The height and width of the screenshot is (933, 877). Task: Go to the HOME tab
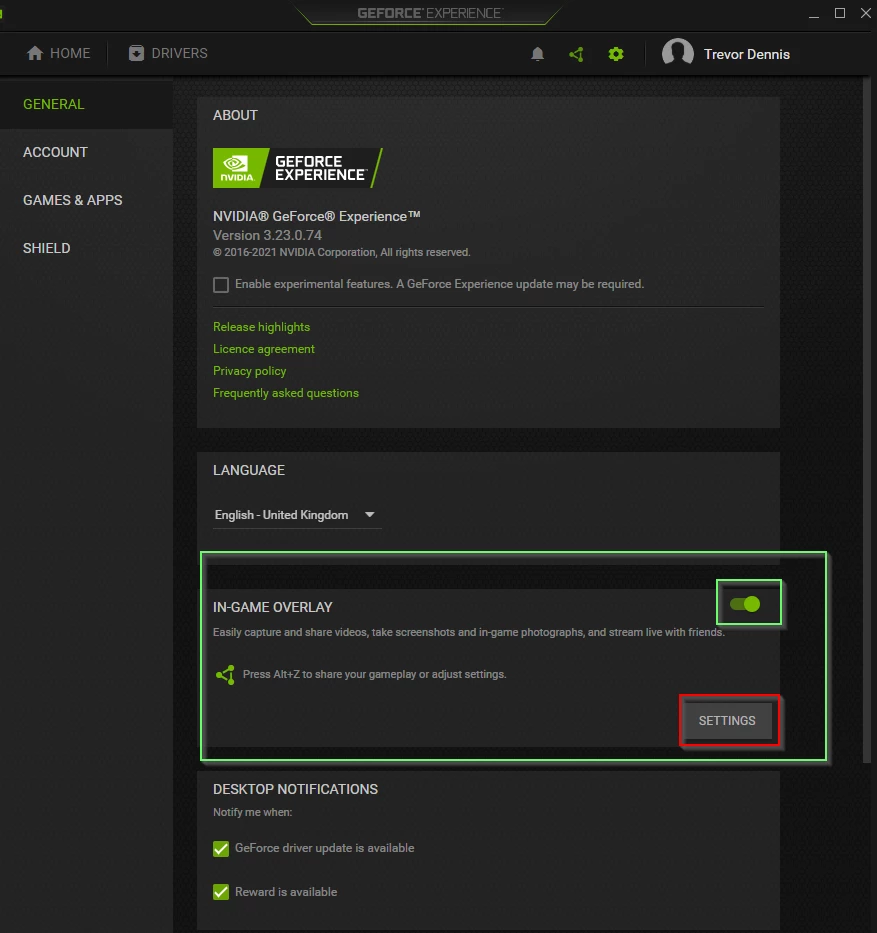click(58, 53)
